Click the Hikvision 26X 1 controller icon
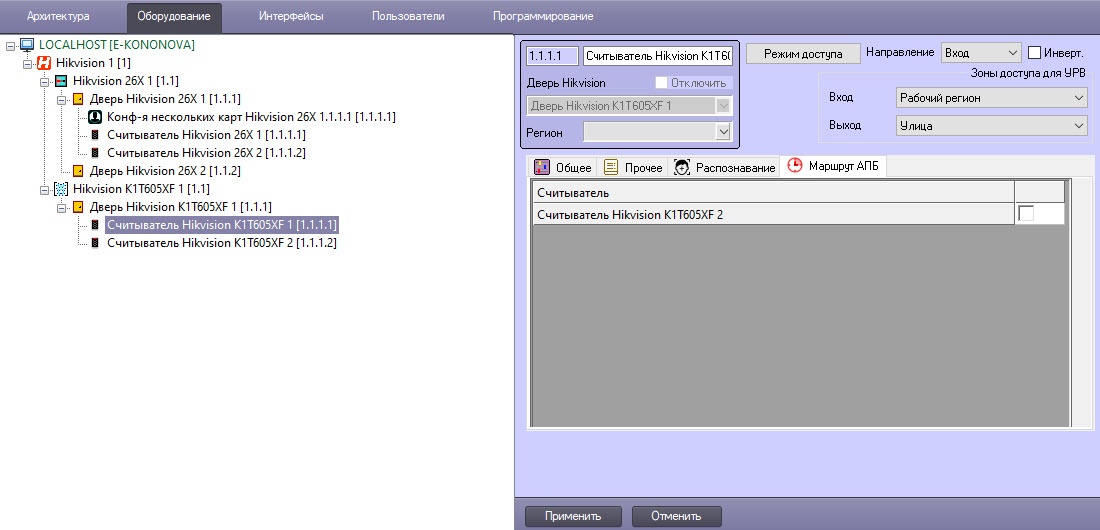 tap(61, 81)
